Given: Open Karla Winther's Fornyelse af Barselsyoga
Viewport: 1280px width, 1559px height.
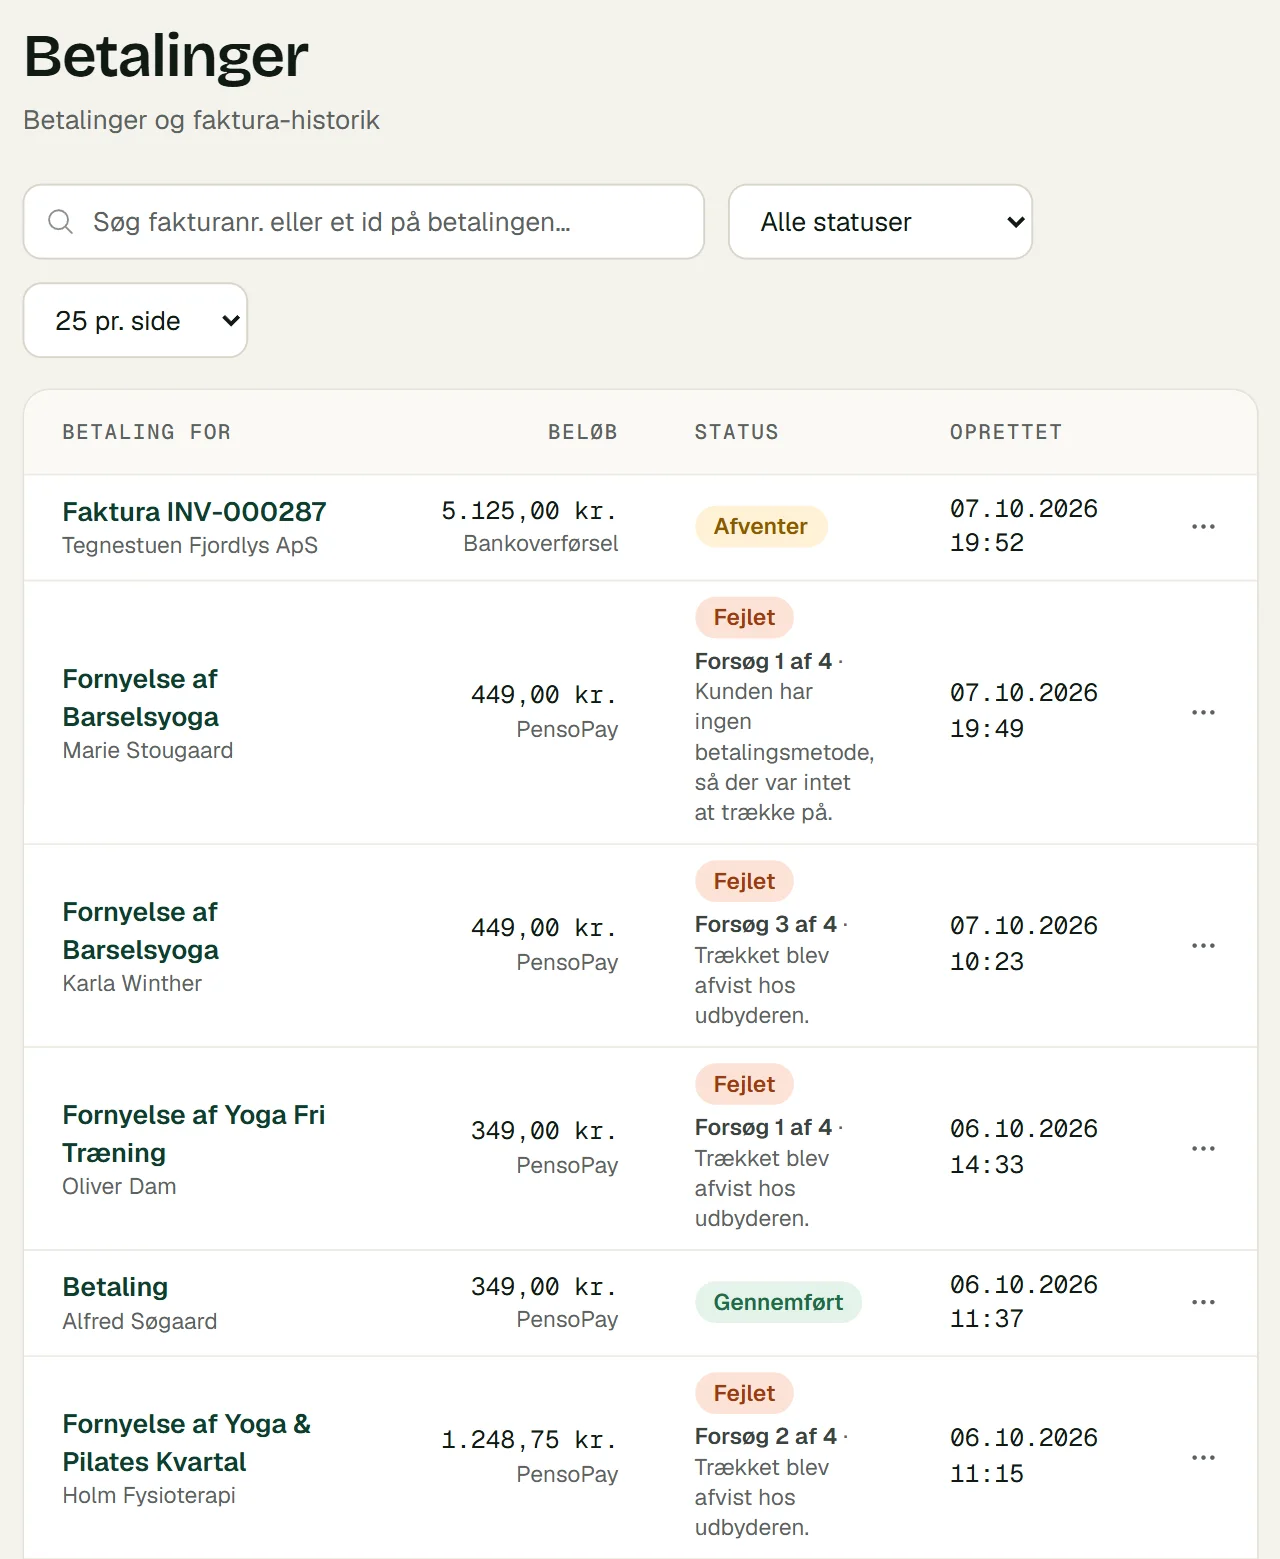Looking at the screenshot, I should (140, 931).
